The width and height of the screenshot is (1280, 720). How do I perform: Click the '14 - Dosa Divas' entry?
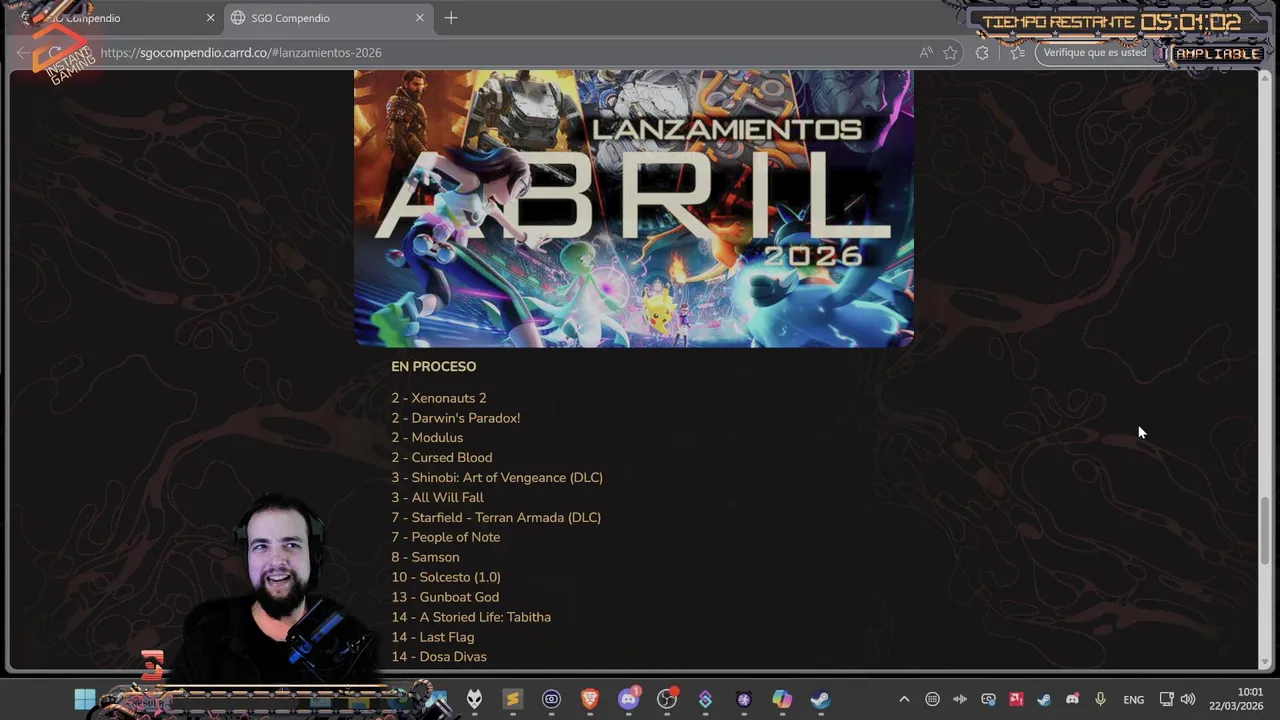pos(439,657)
